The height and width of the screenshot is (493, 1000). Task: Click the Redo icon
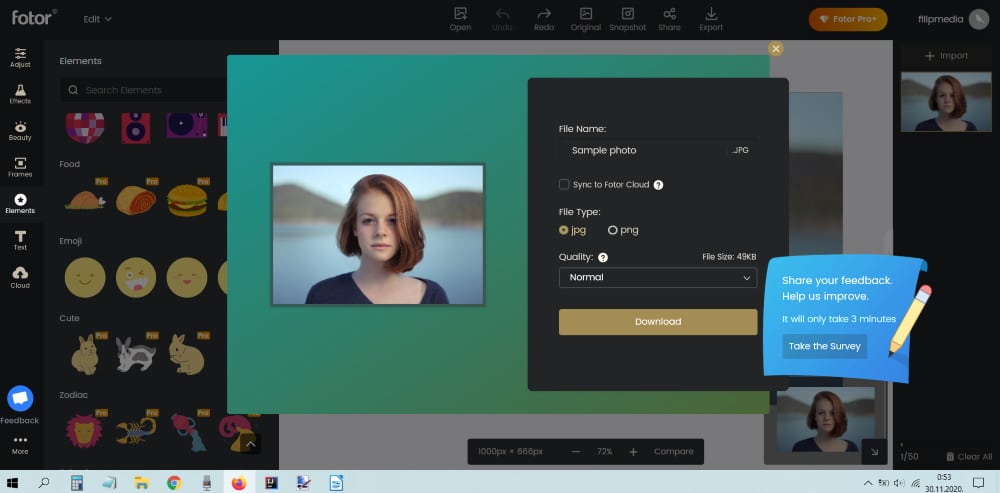[544, 18]
